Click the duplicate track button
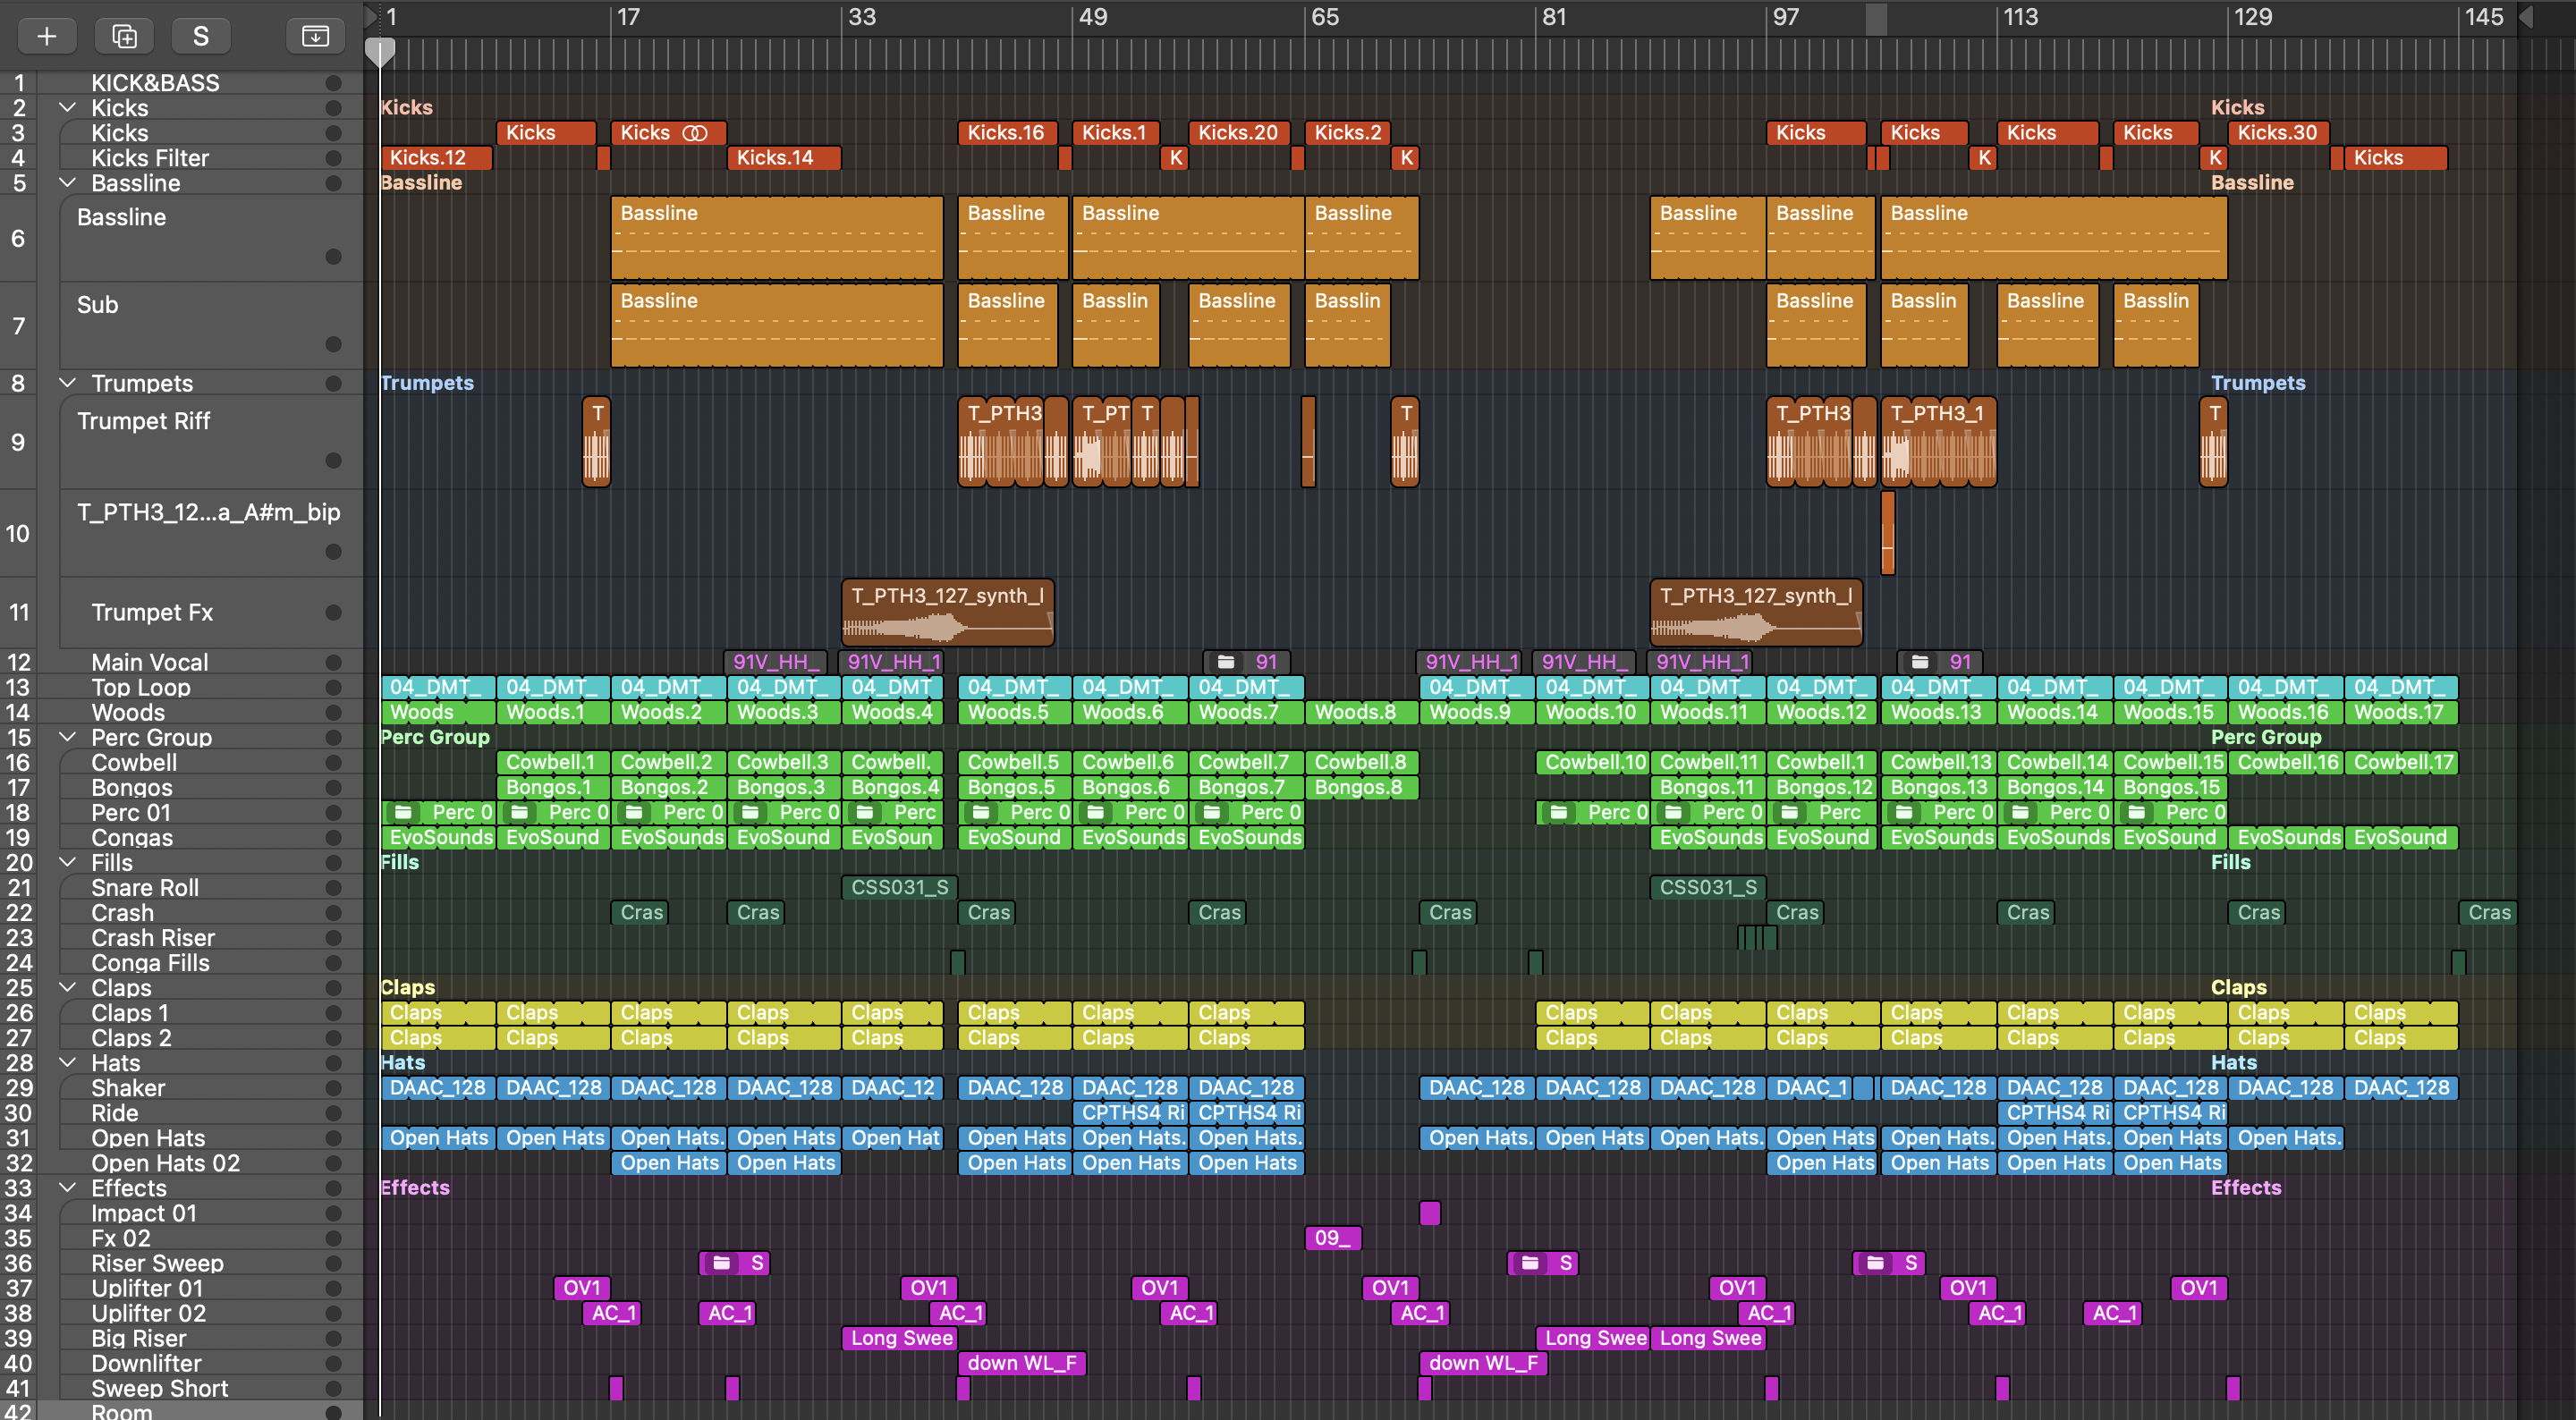 click(124, 37)
